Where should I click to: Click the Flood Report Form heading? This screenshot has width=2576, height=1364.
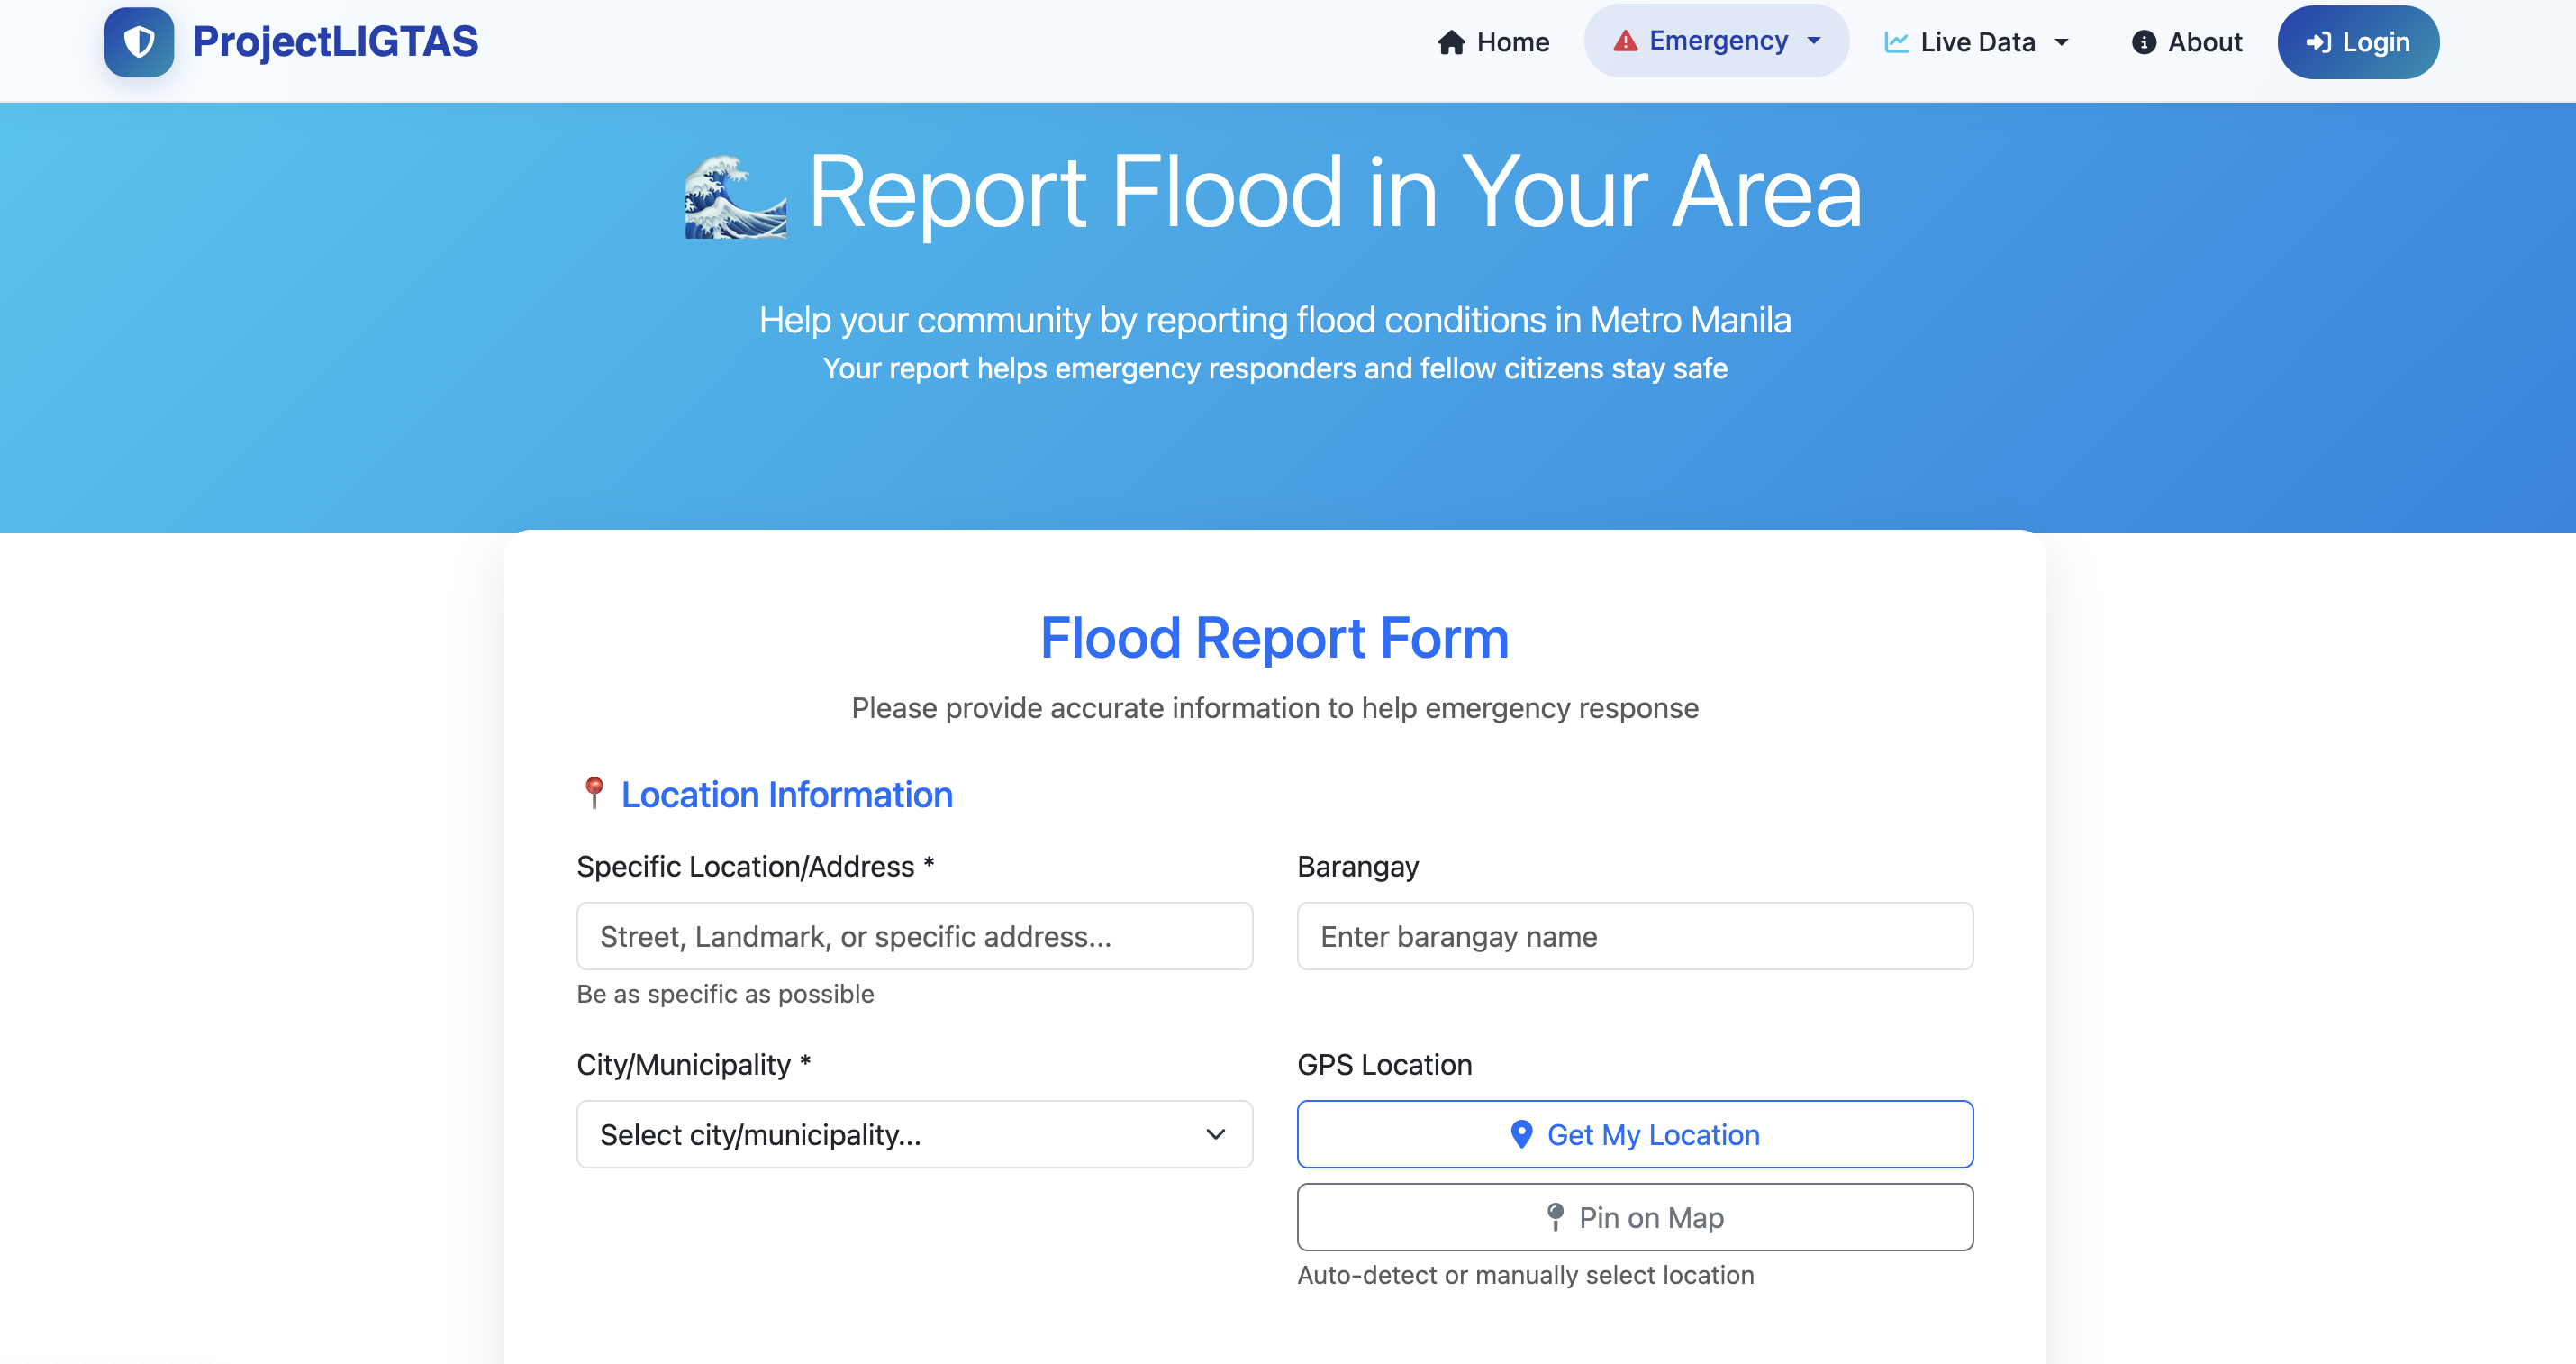tap(1274, 637)
